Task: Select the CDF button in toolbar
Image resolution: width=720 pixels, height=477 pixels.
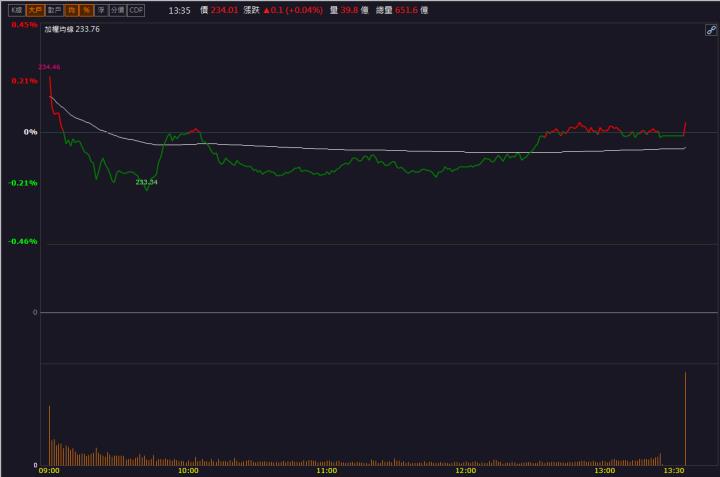Action: (136, 9)
